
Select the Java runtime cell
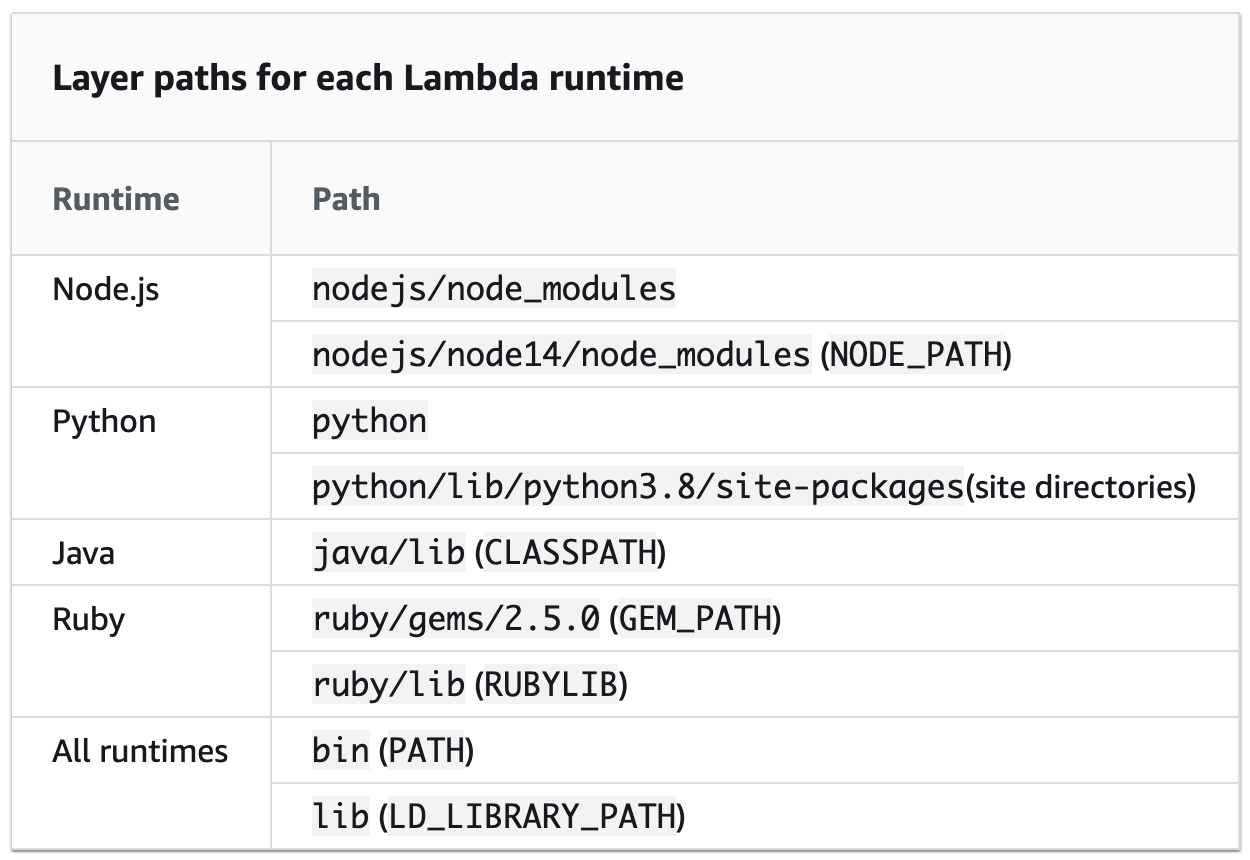tap(83, 552)
